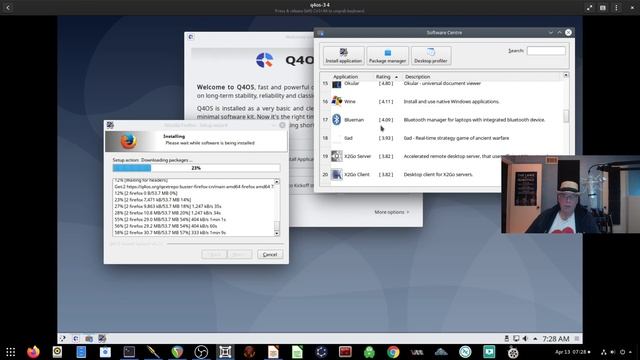Open the green spreadsheet app in host dock

pyautogui.click(x=297, y=352)
